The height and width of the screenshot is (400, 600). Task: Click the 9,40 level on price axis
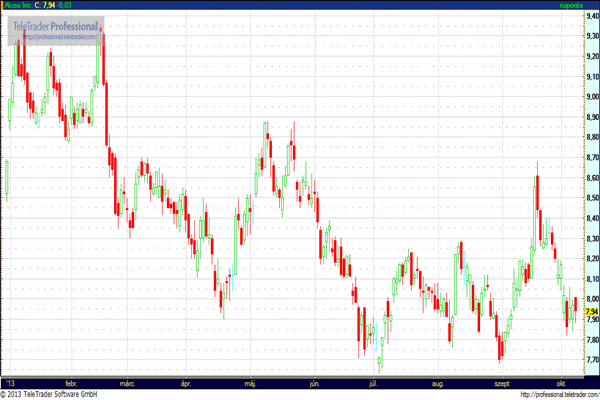point(591,14)
